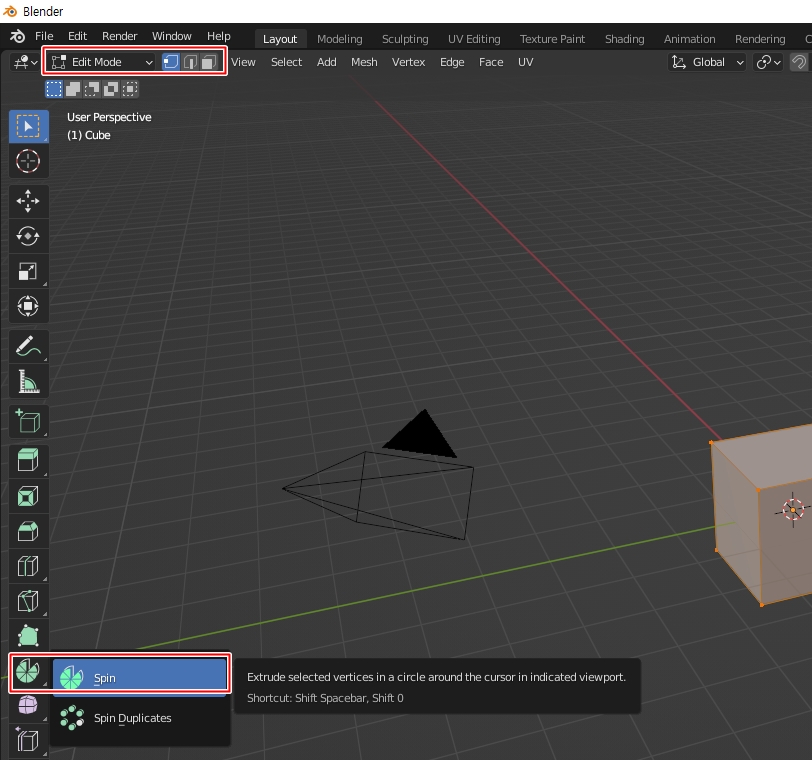The height and width of the screenshot is (760, 812).
Task: Open the Help menu
Action: pos(219,36)
